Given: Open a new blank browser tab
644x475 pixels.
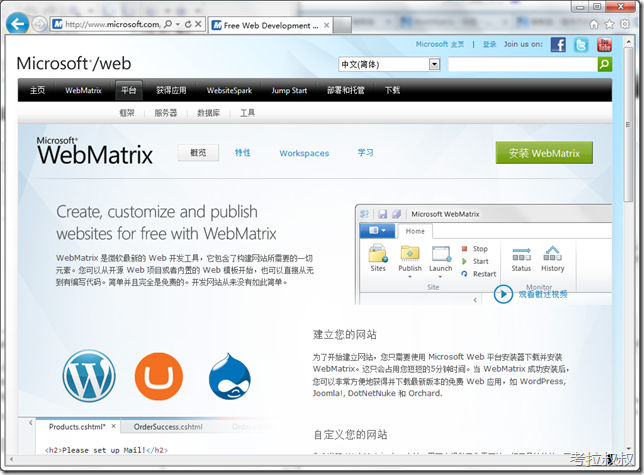Looking at the screenshot, I should pyautogui.click(x=342, y=25).
